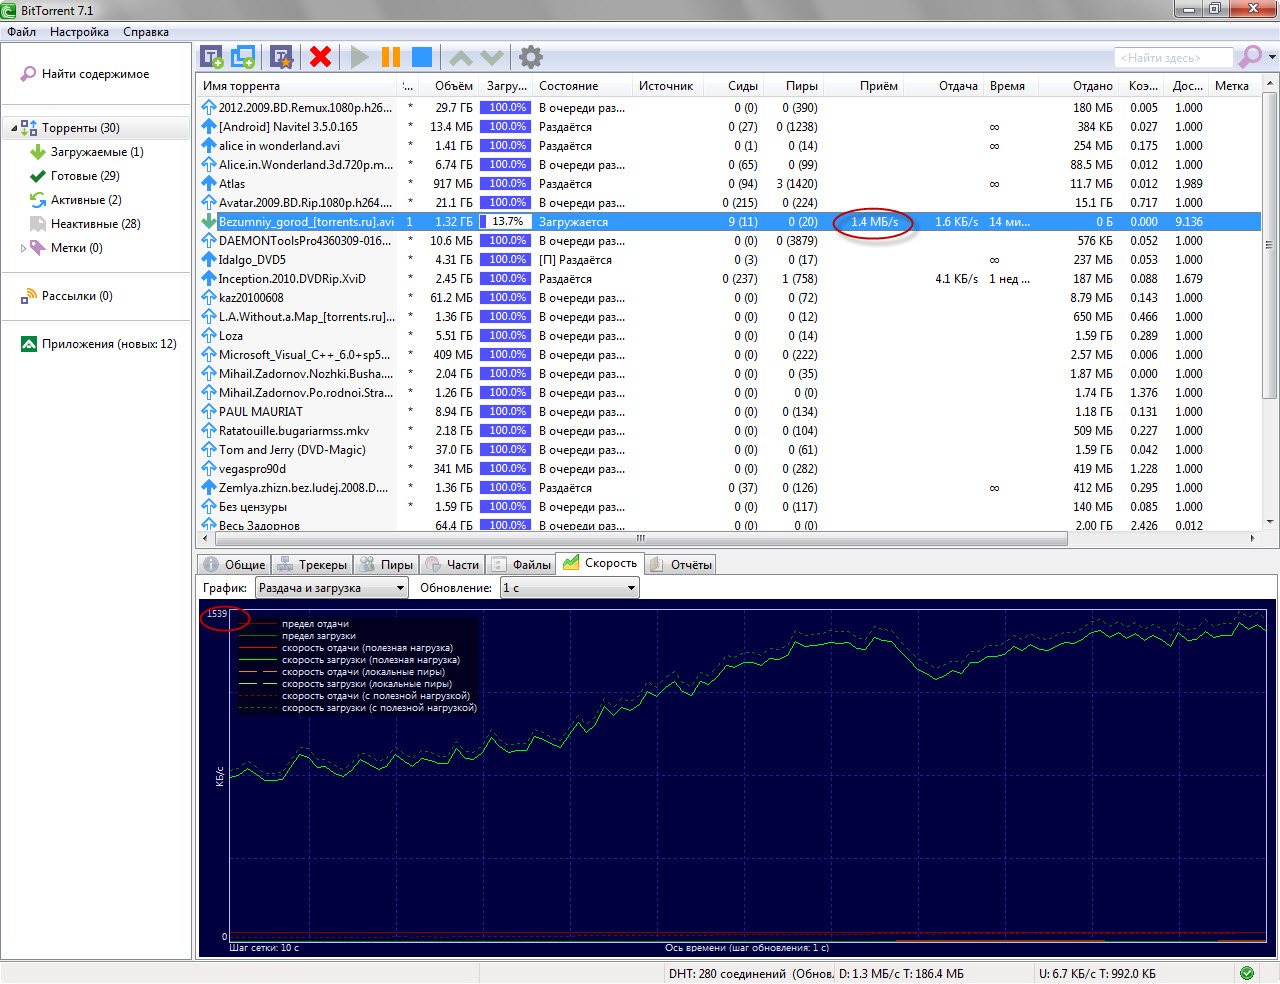The height and width of the screenshot is (984, 1280).
Task: Click the search field 'Найти здесь'
Action: 1172,58
